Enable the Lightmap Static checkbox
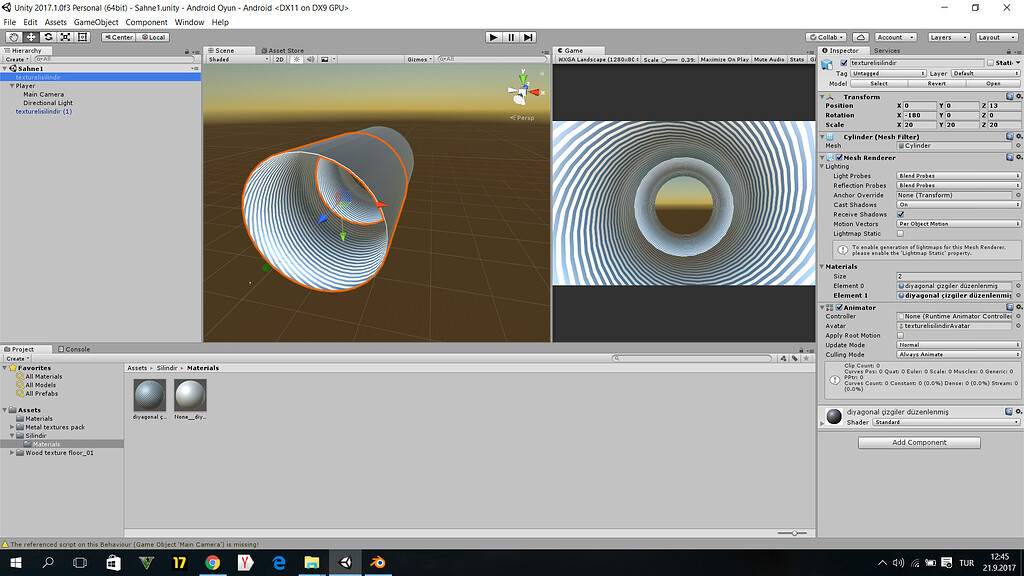 900,233
